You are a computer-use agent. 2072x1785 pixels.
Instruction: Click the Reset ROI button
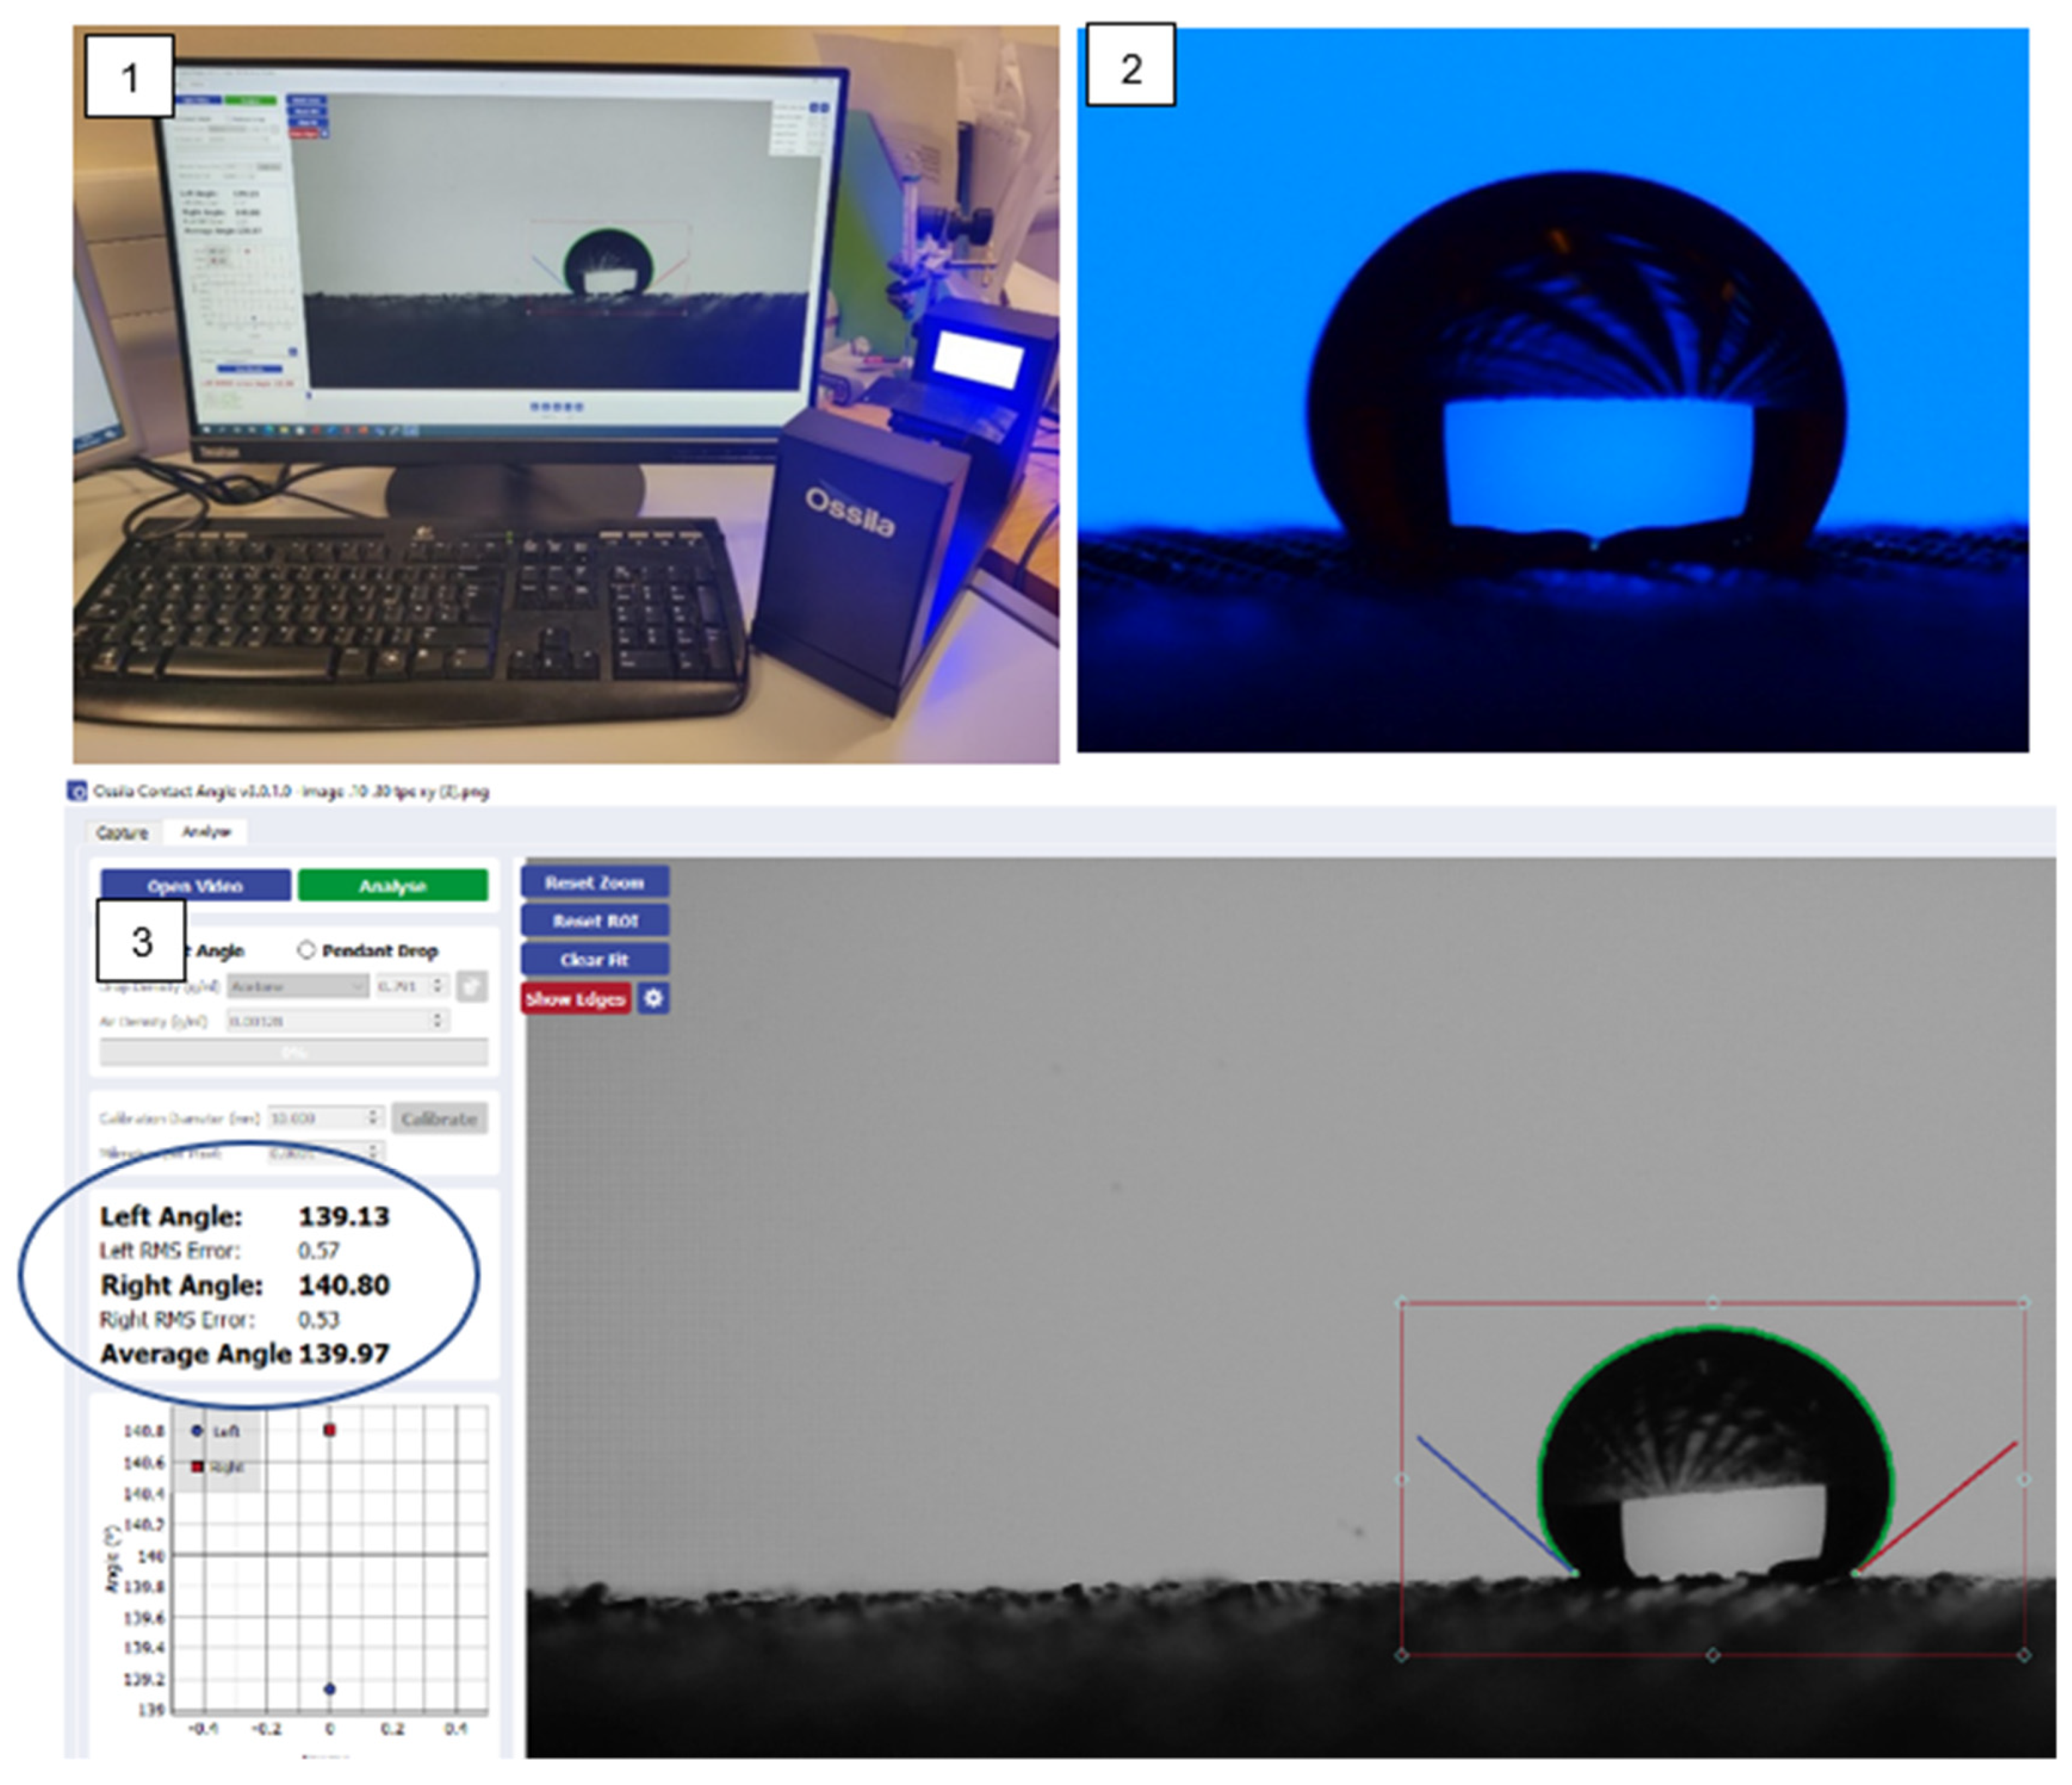[x=595, y=920]
